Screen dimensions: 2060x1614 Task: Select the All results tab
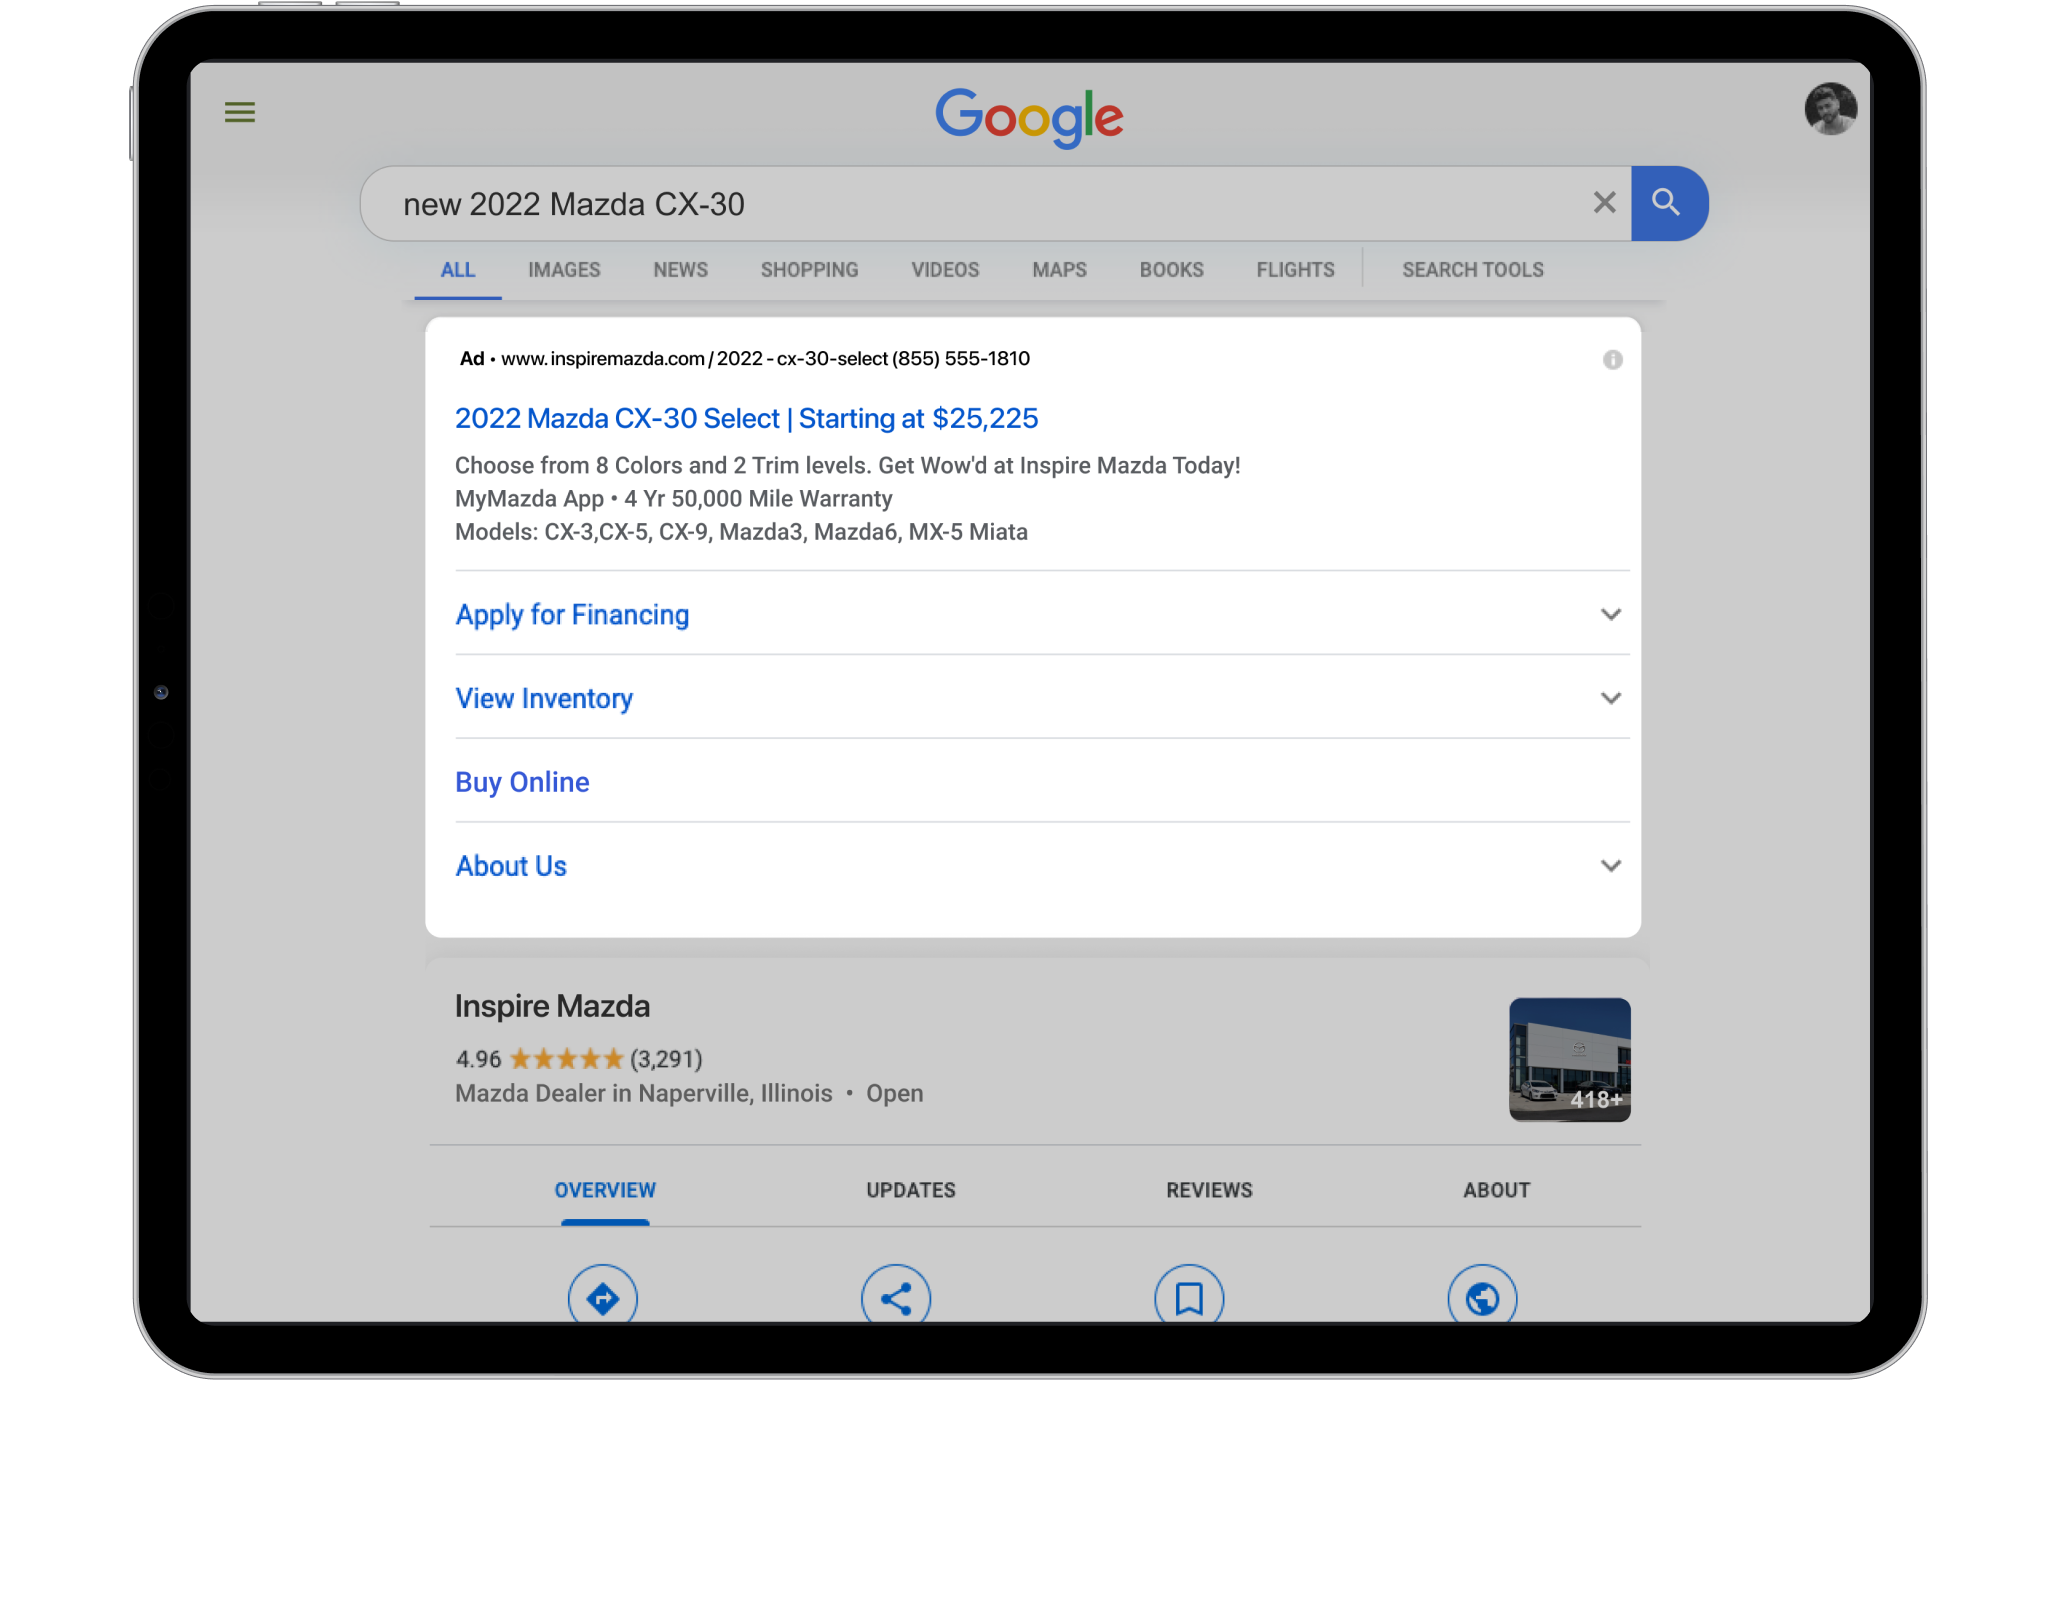tap(458, 270)
